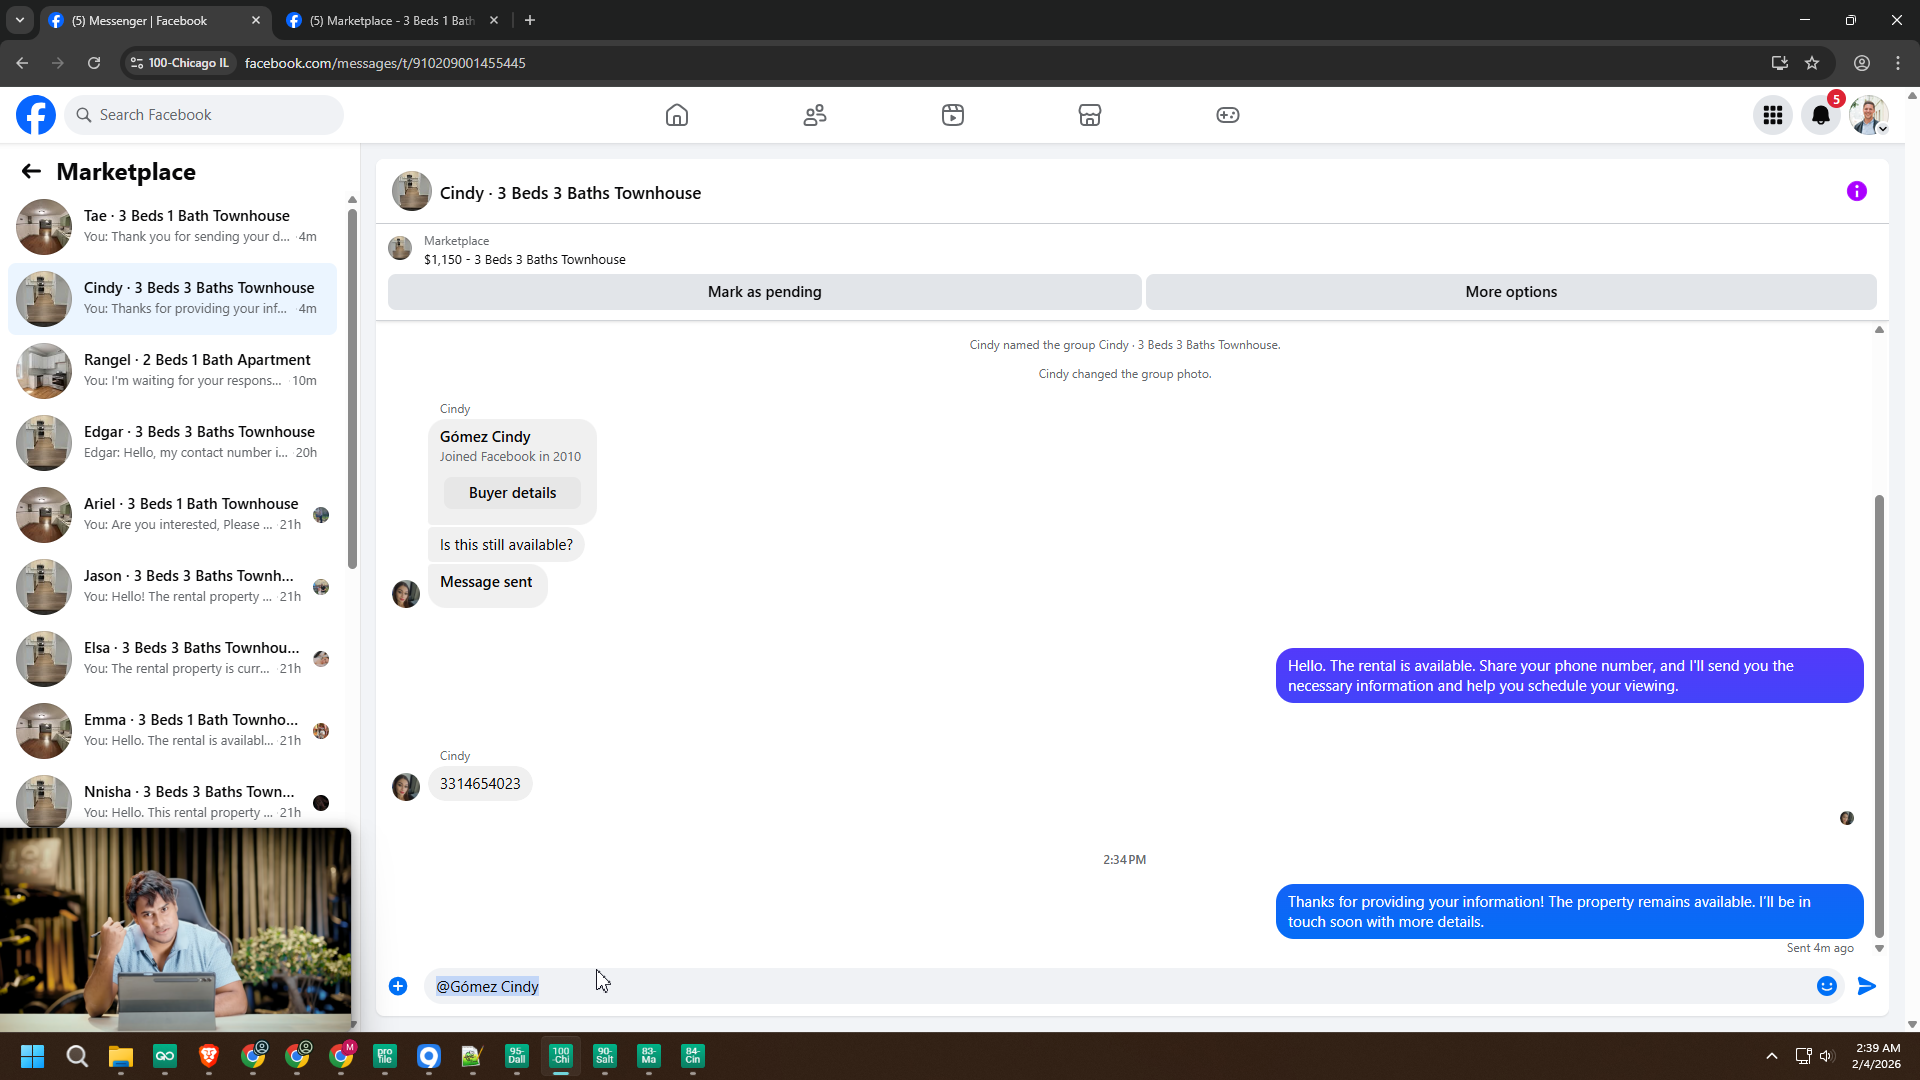1920x1080 pixels.
Task: Open the Friends icon in top navigation
Action: pyautogui.click(x=815, y=115)
